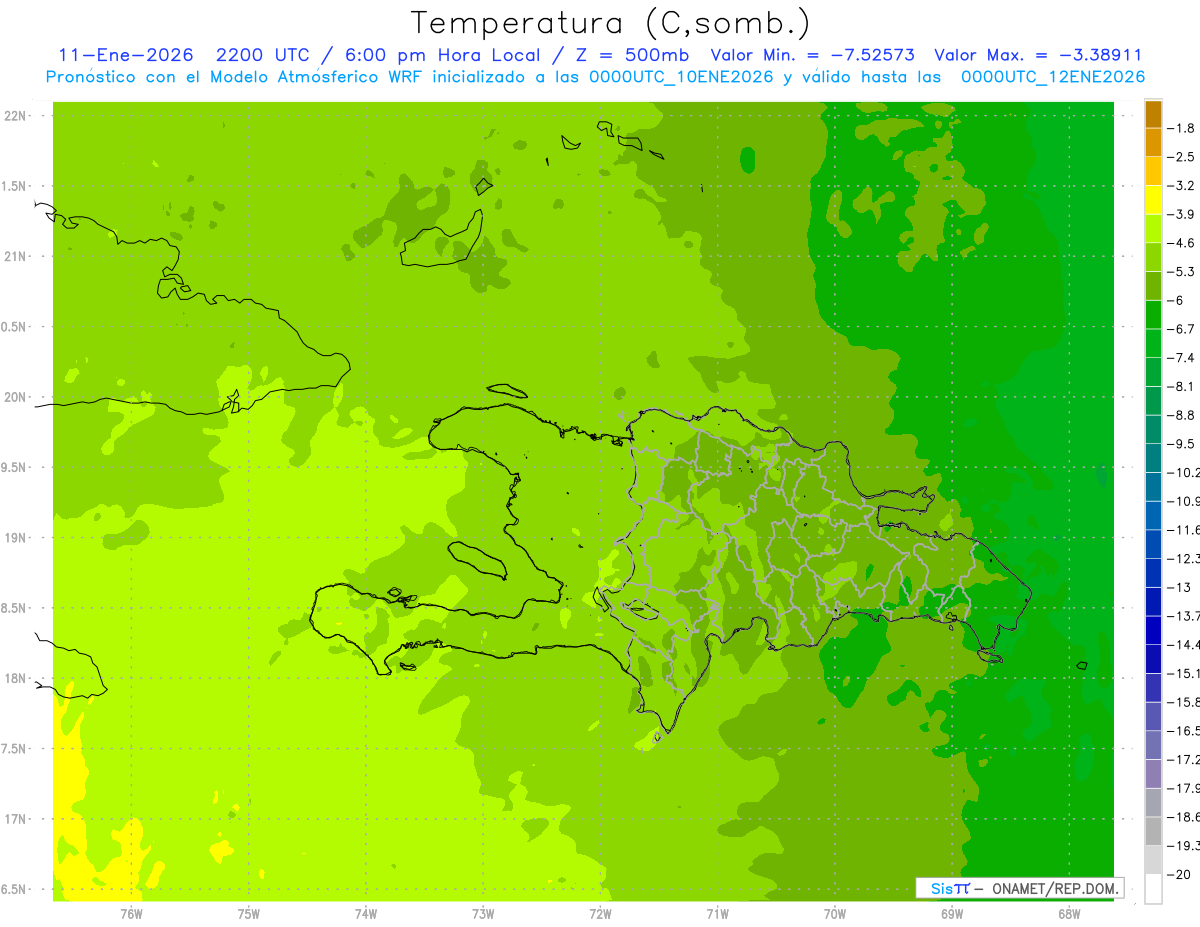Click the '68W' longitude label

tap(1069, 913)
